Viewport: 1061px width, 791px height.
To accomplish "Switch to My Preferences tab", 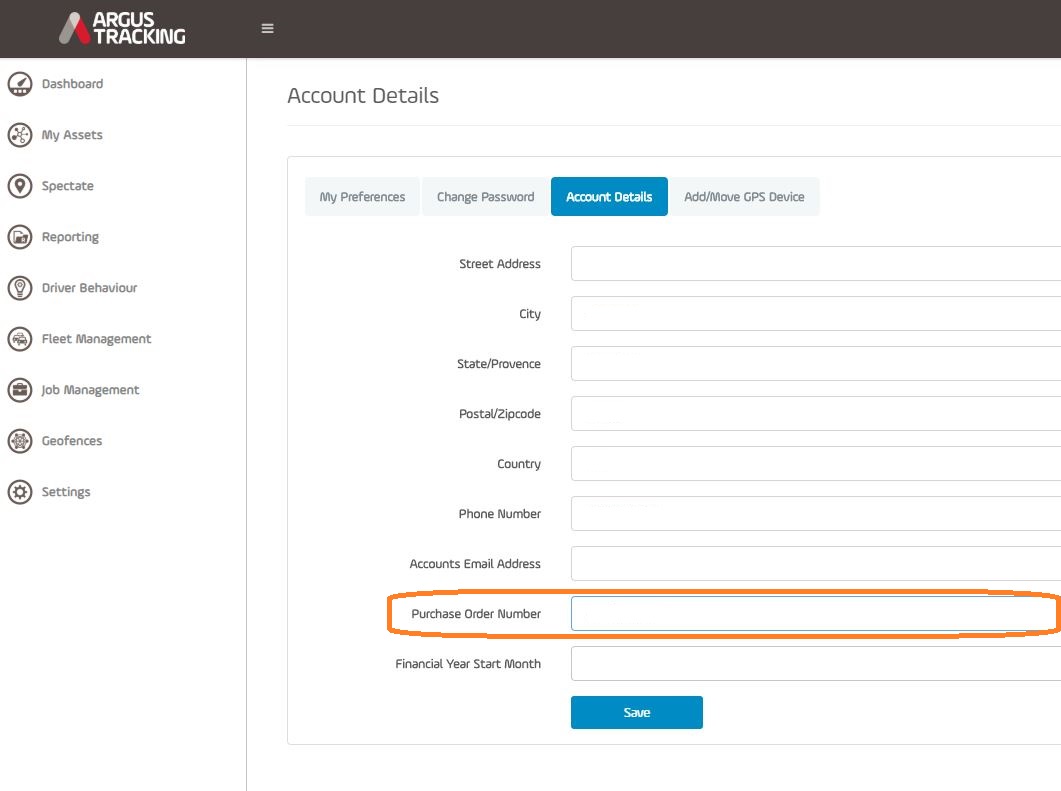I will (362, 196).
